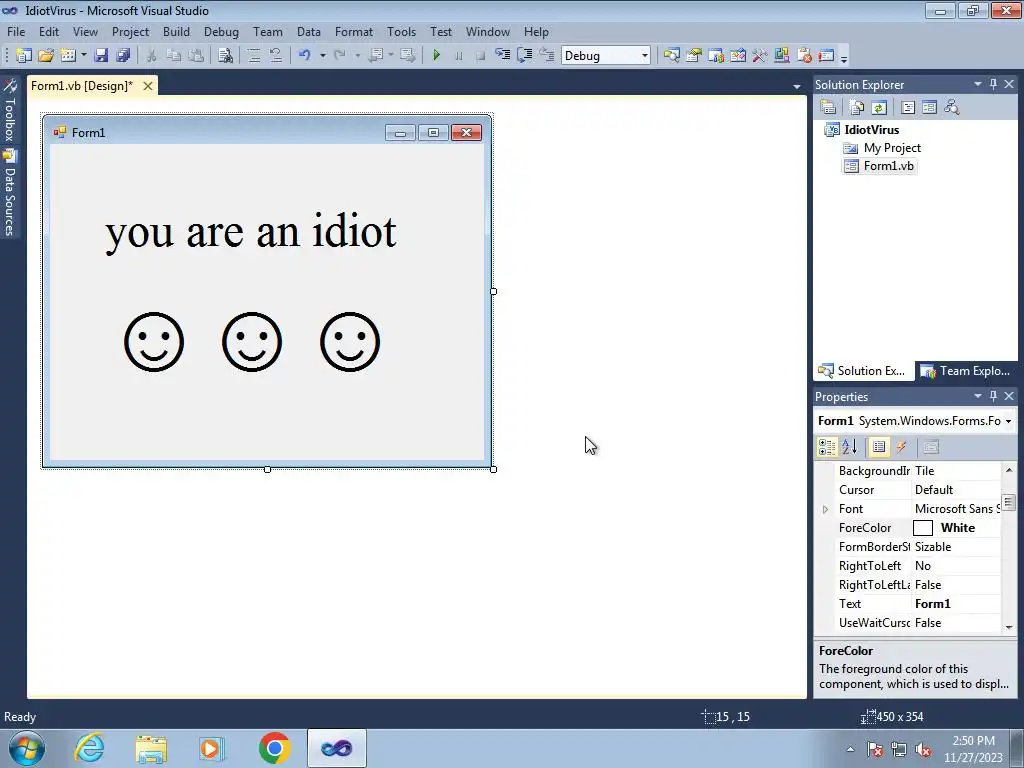This screenshot has height=768, width=1024.
Task: Select My Project in Solution Explorer
Action: pos(892,148)
